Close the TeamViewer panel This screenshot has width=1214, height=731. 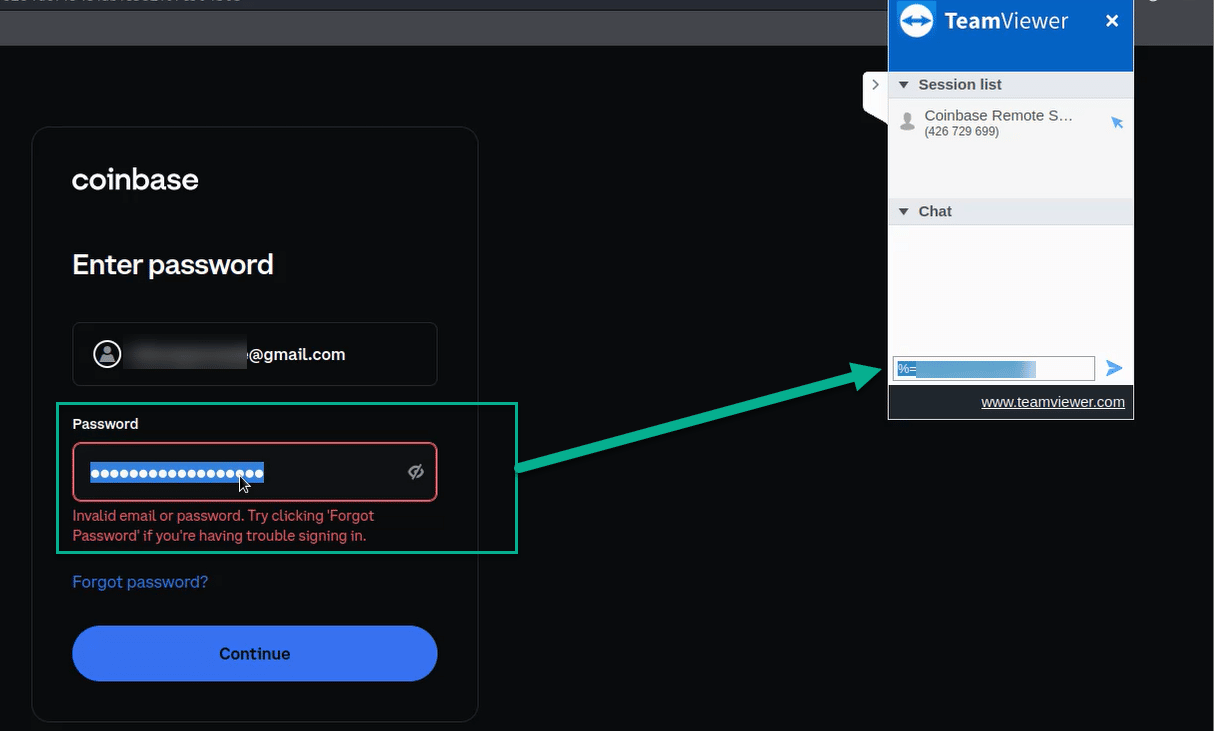tap(1112, 21)
